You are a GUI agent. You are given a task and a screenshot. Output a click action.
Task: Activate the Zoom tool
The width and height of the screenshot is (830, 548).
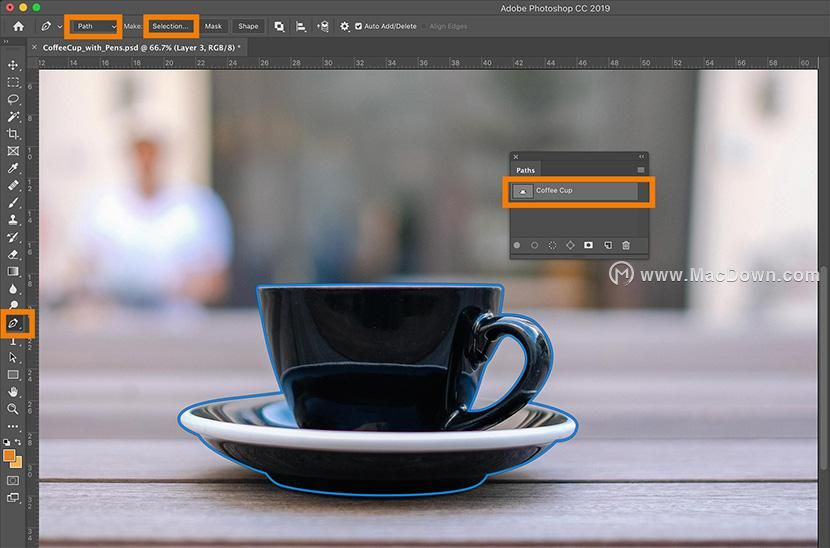point(13,408)
